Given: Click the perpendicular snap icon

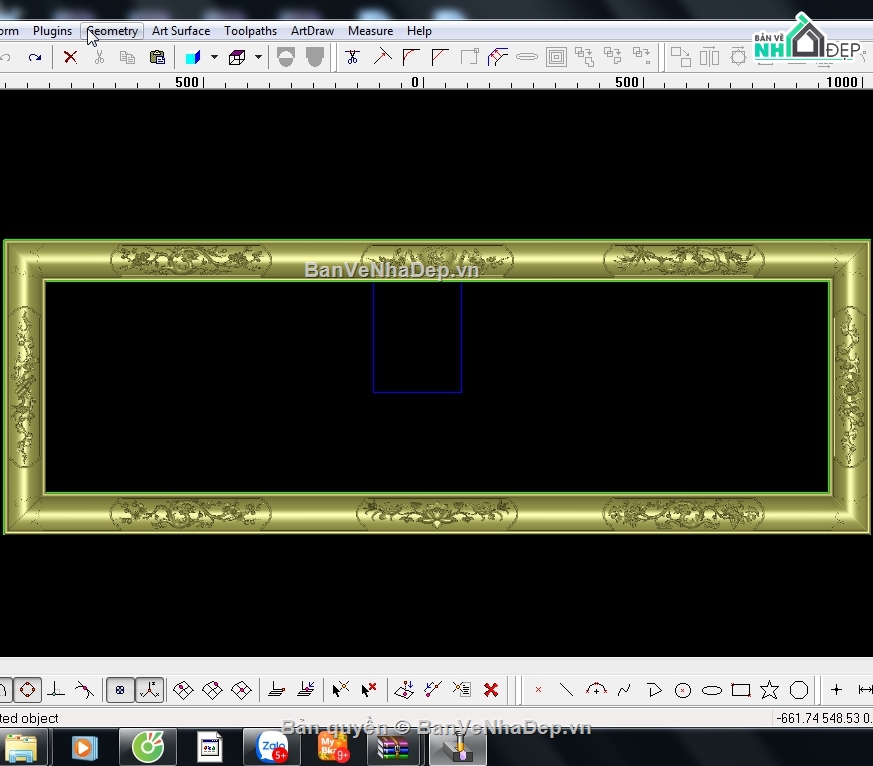Looking at the screenshot, I should [x=56, y=690].
